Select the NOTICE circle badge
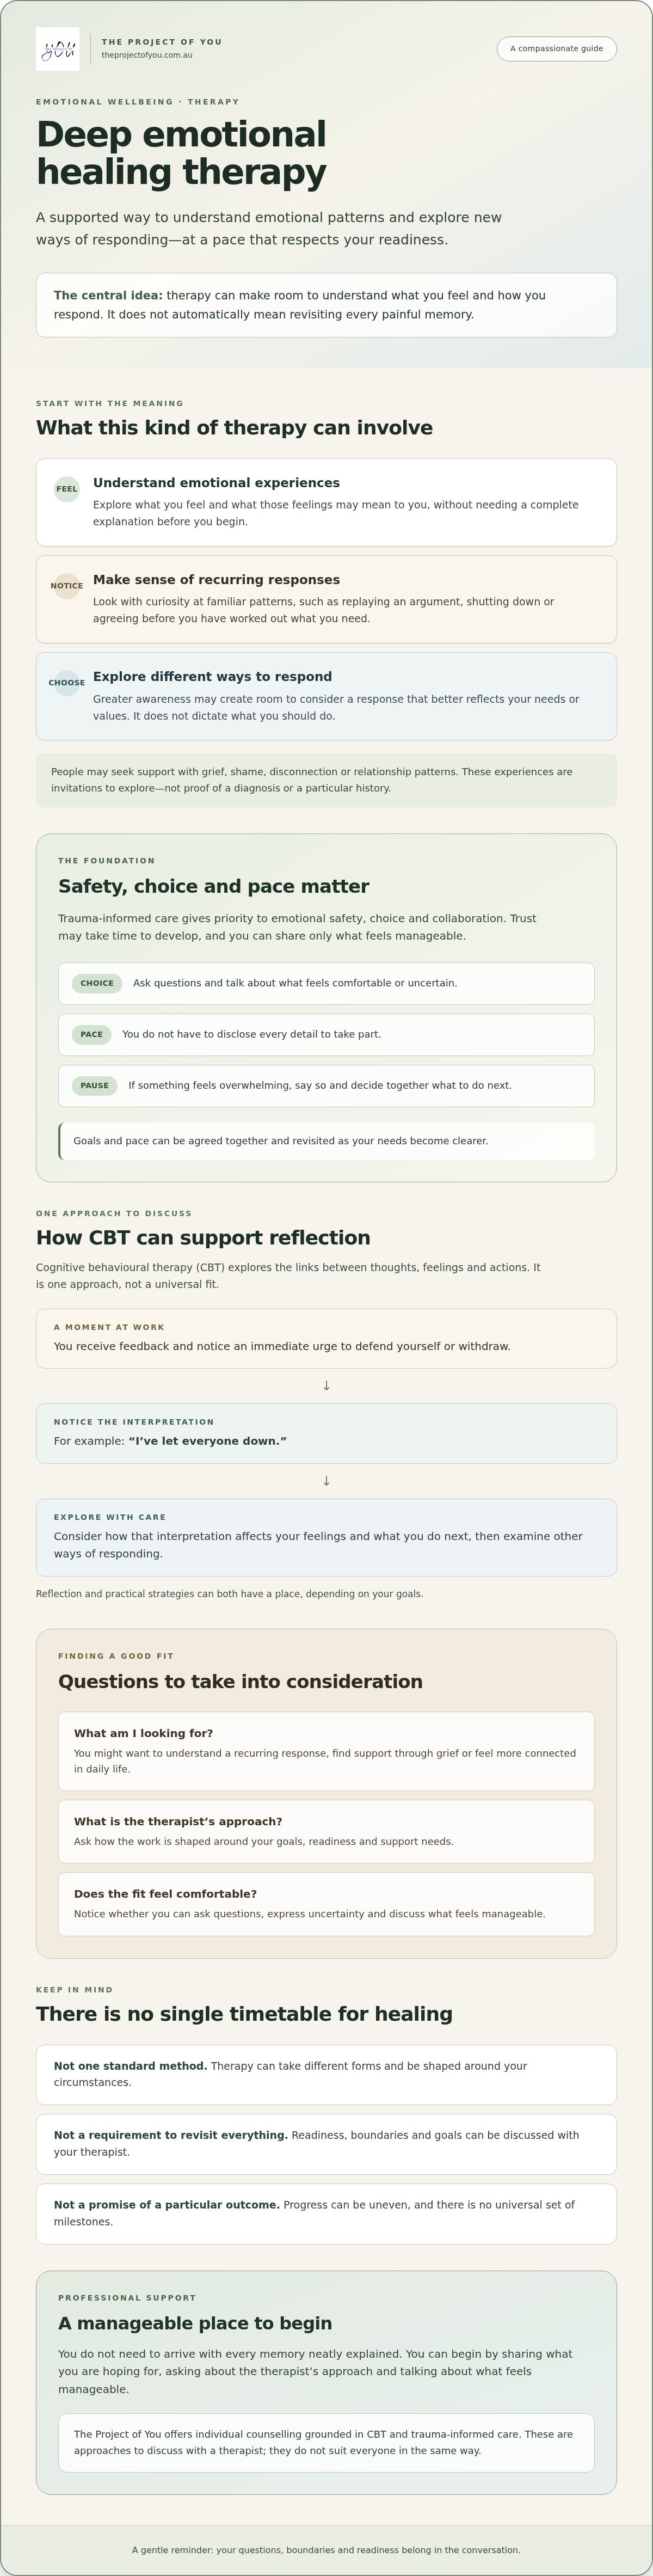653x2576 pixels. [67, 586]
